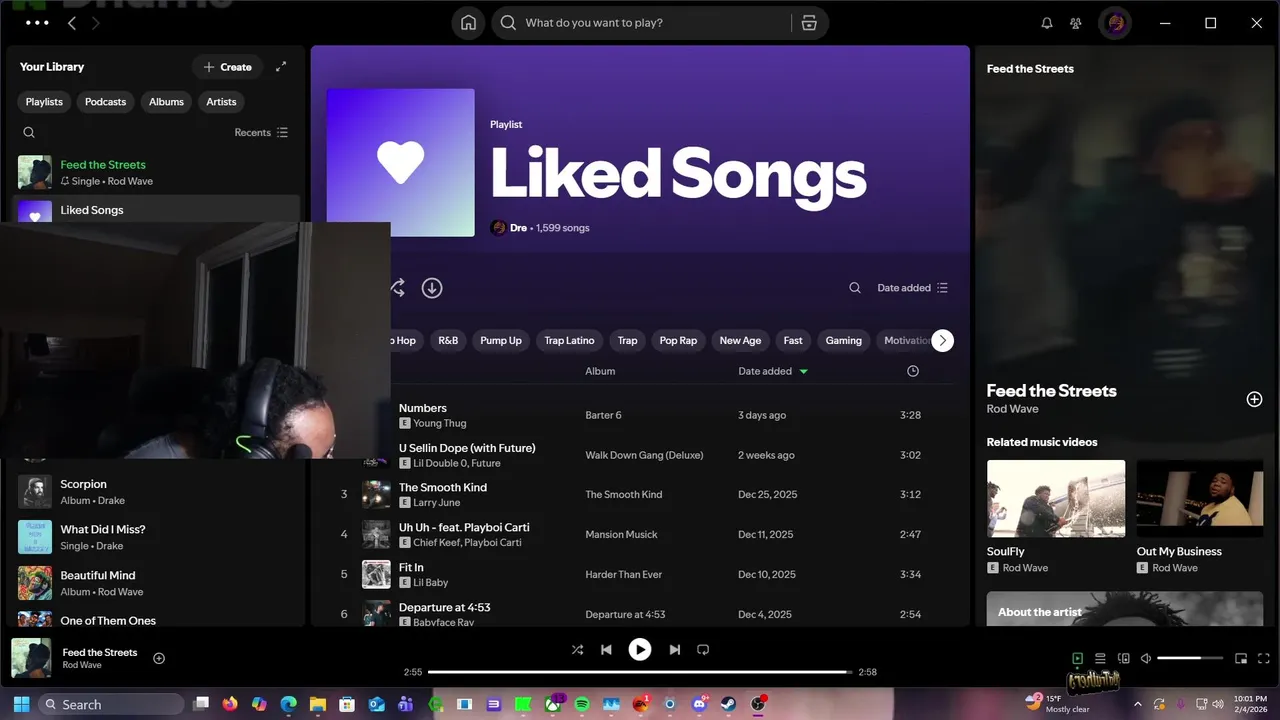
Task: Adjust the Spotify volume slider
Action: coord(1190,659)
